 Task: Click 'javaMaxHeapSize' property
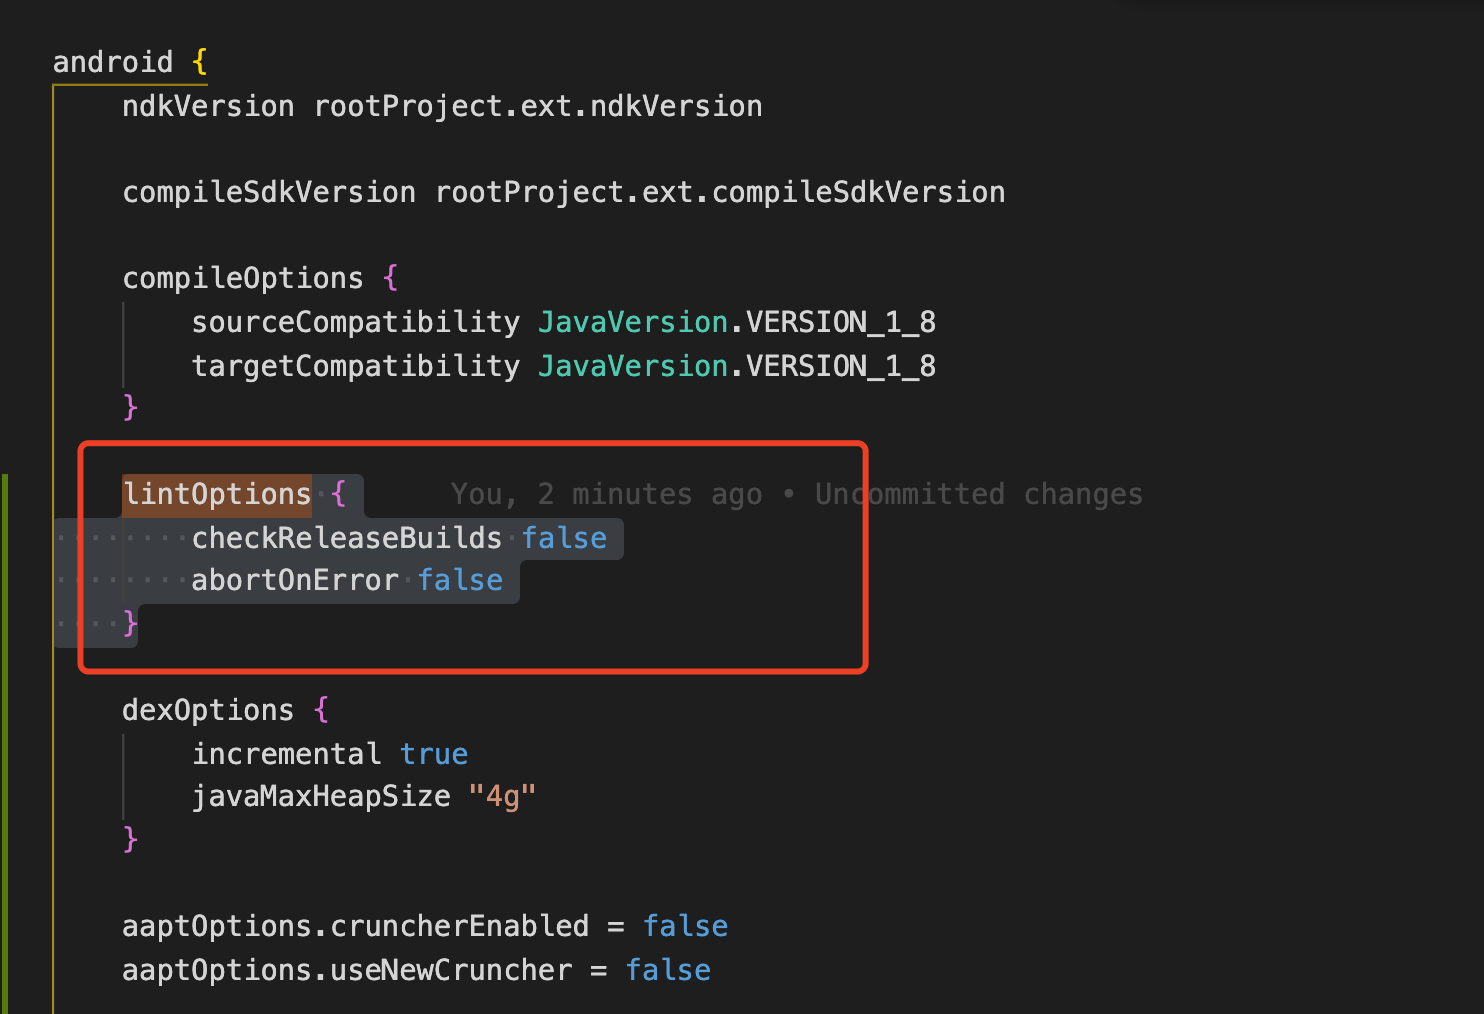point(321,796)
